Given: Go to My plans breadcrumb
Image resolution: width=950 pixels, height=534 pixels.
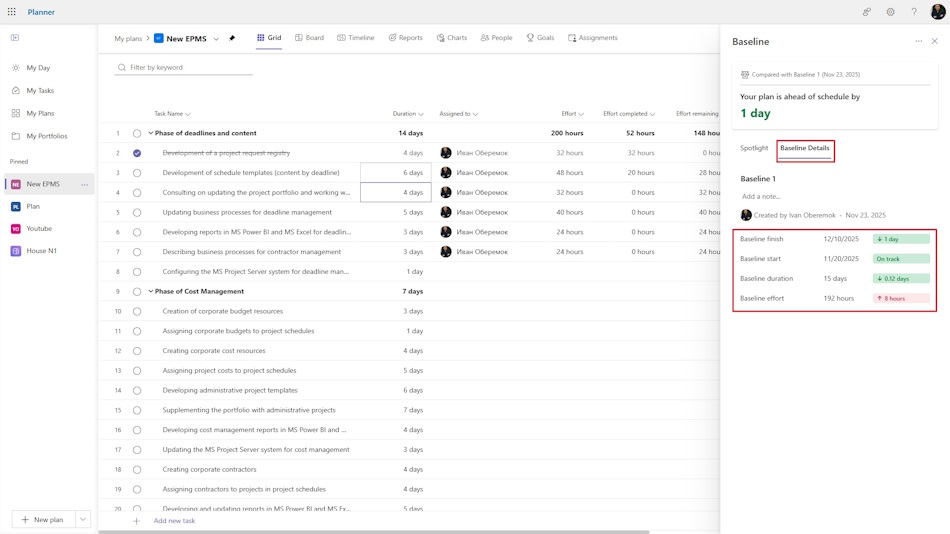Looking at the screenshot, I should coord(128,38).
